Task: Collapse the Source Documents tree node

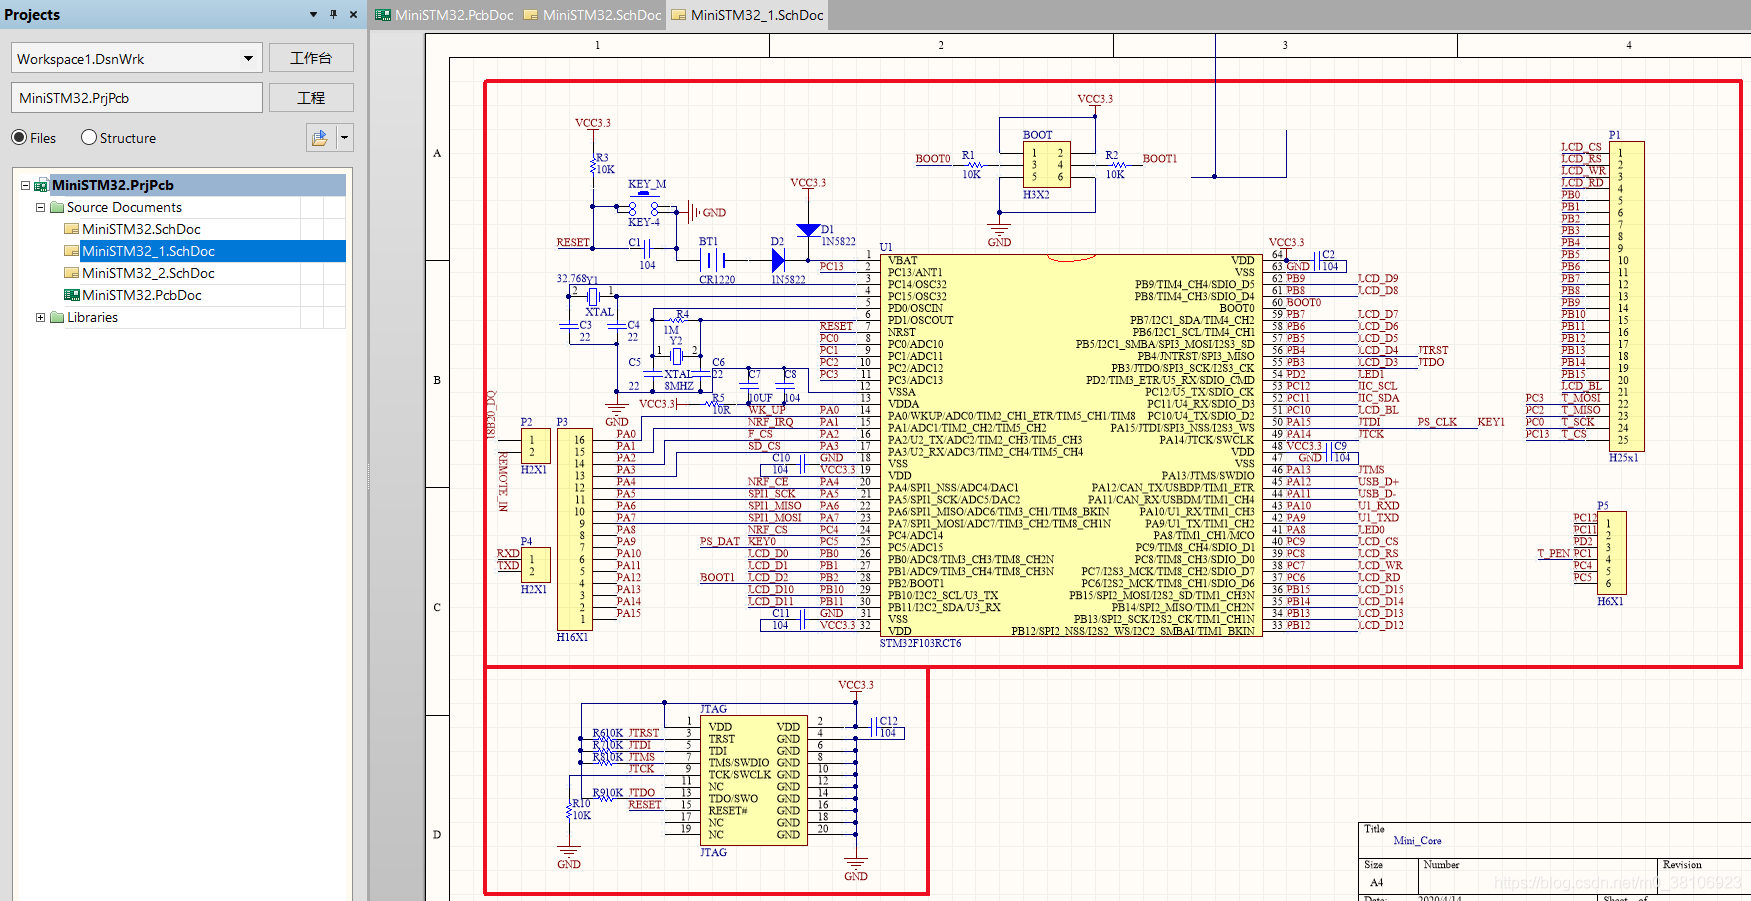Action: [40, 207]
